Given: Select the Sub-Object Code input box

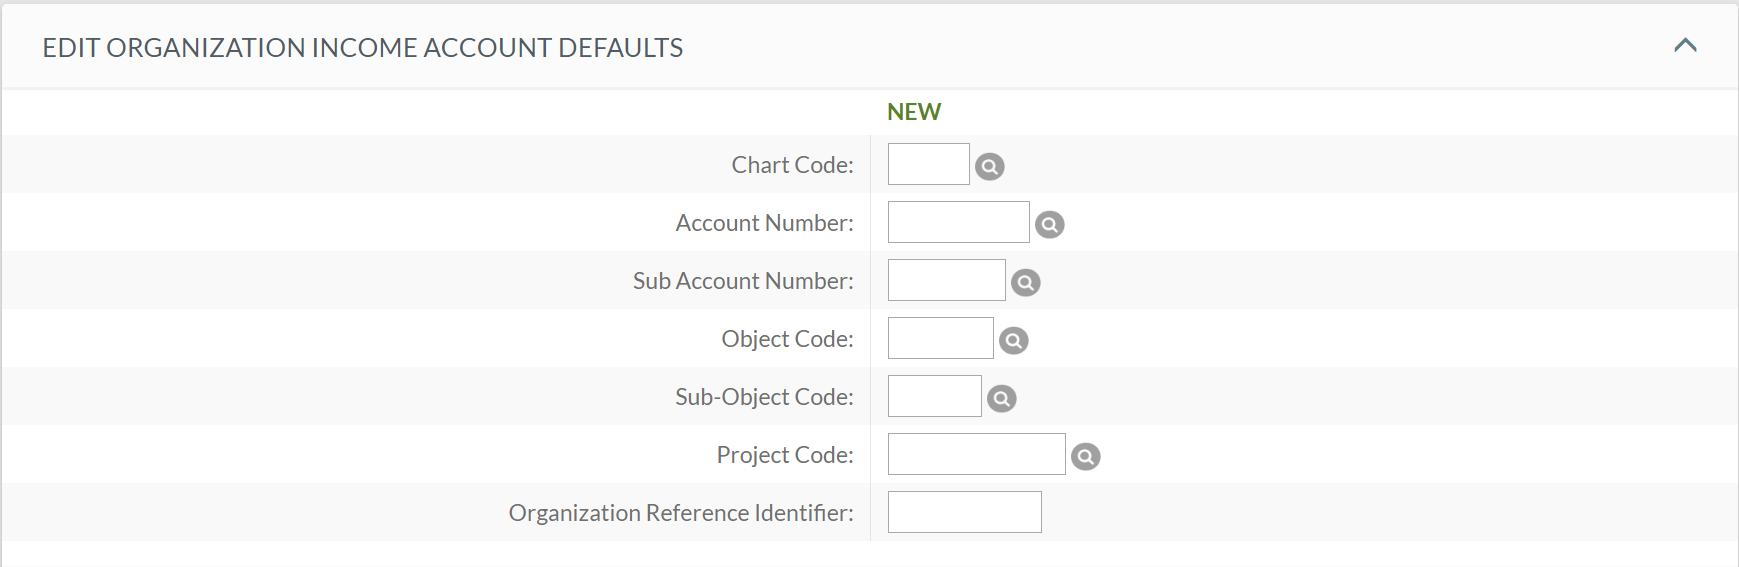Looking at the screenshot, I should click(935, 396).
